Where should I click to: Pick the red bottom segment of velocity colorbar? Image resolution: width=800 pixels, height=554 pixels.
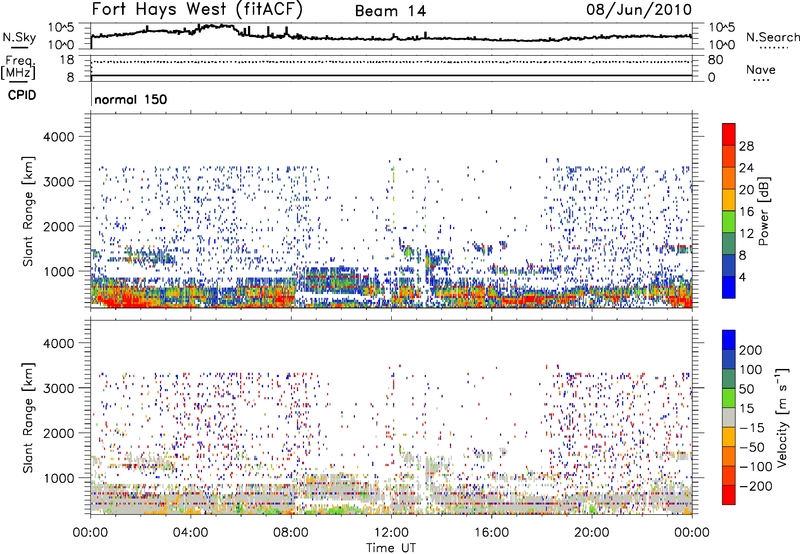(729, 495)
